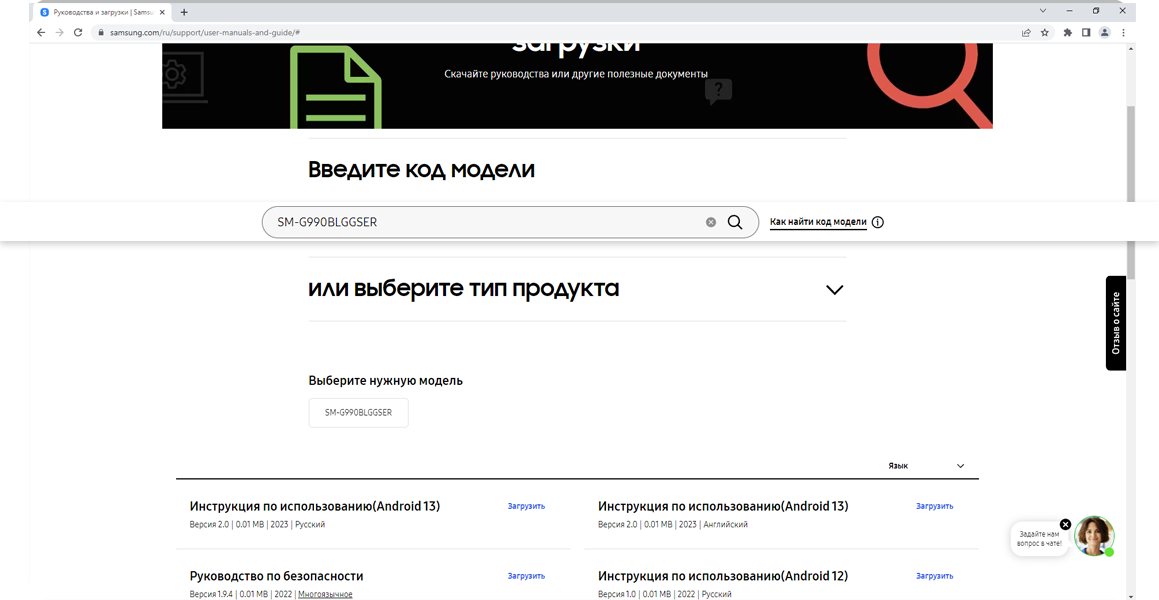1159x600 pixels.
Task: Click the 'Как найти код модели' link
Action: coord(818,222)
